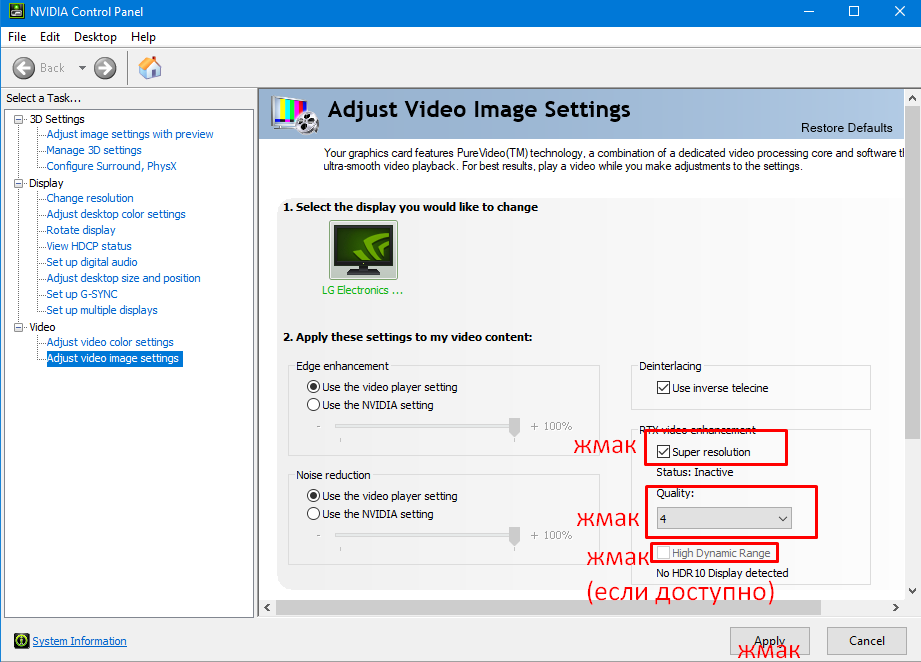Click the horizontal scrollbar right arrow
This screenshot has height=662, width=921.
(895, 607)
